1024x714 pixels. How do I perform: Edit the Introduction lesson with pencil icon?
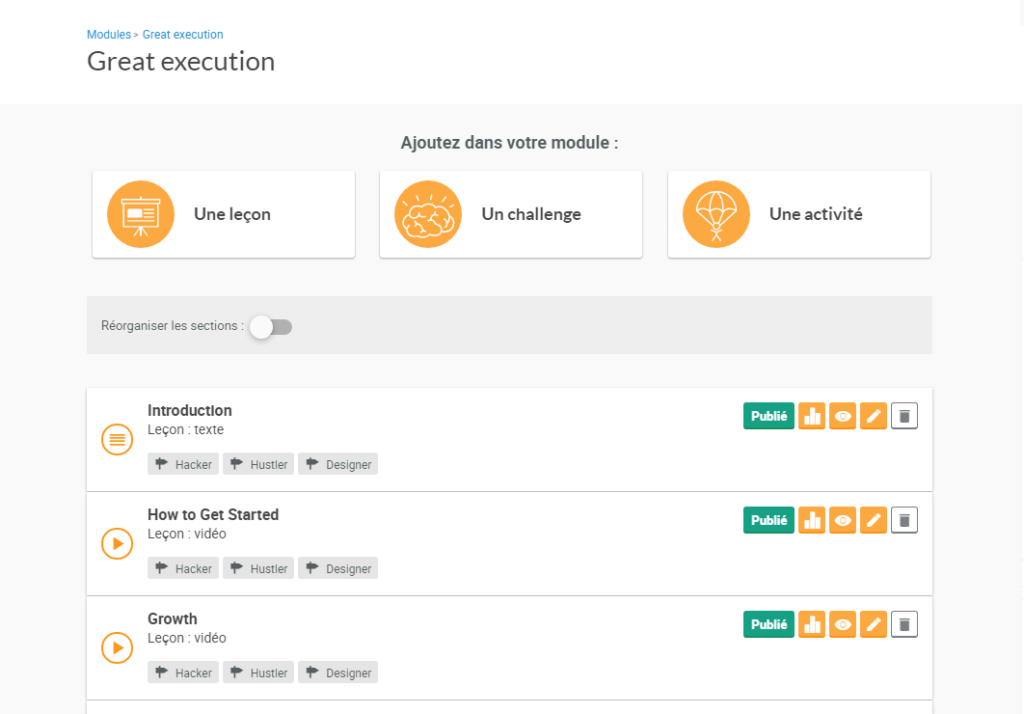pos(873,416)
